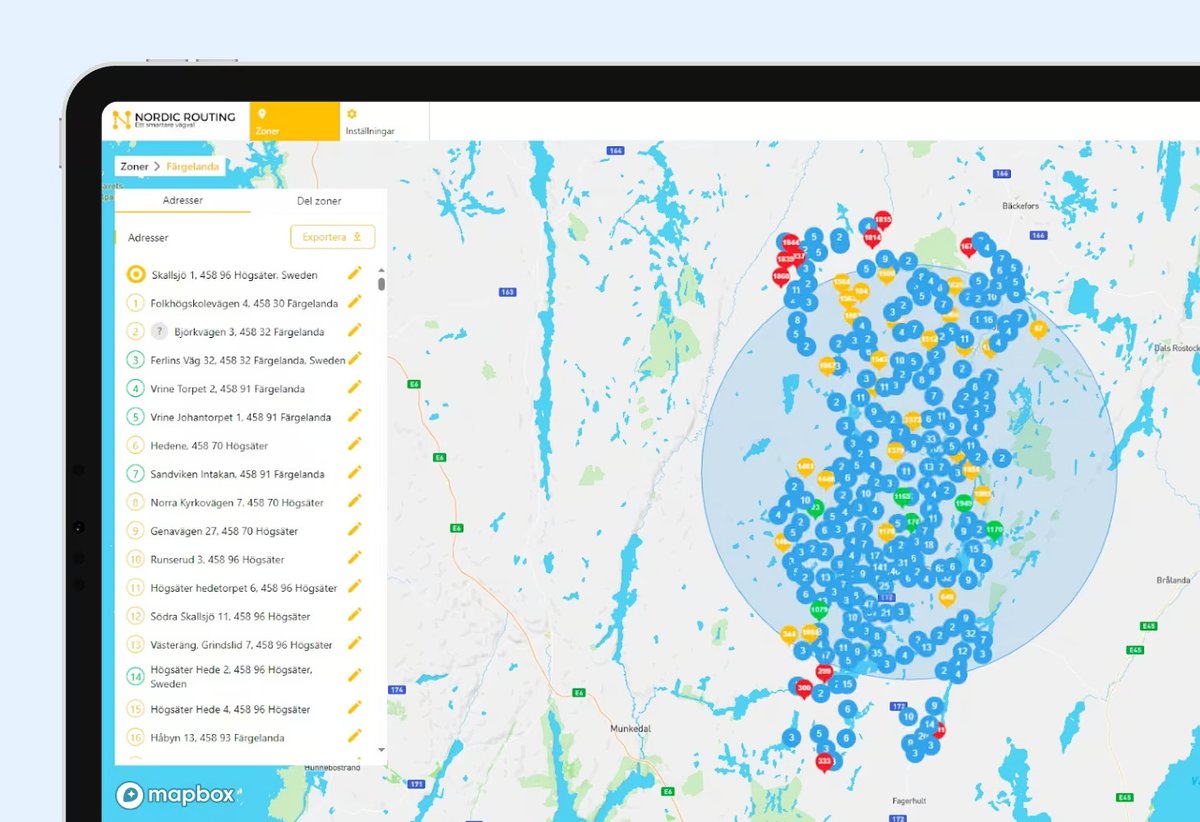Select address 'Runserud 3, 458 96 Högsäter'
Viewport: 1200px width, 822px height.
click(x=217, y=560)
